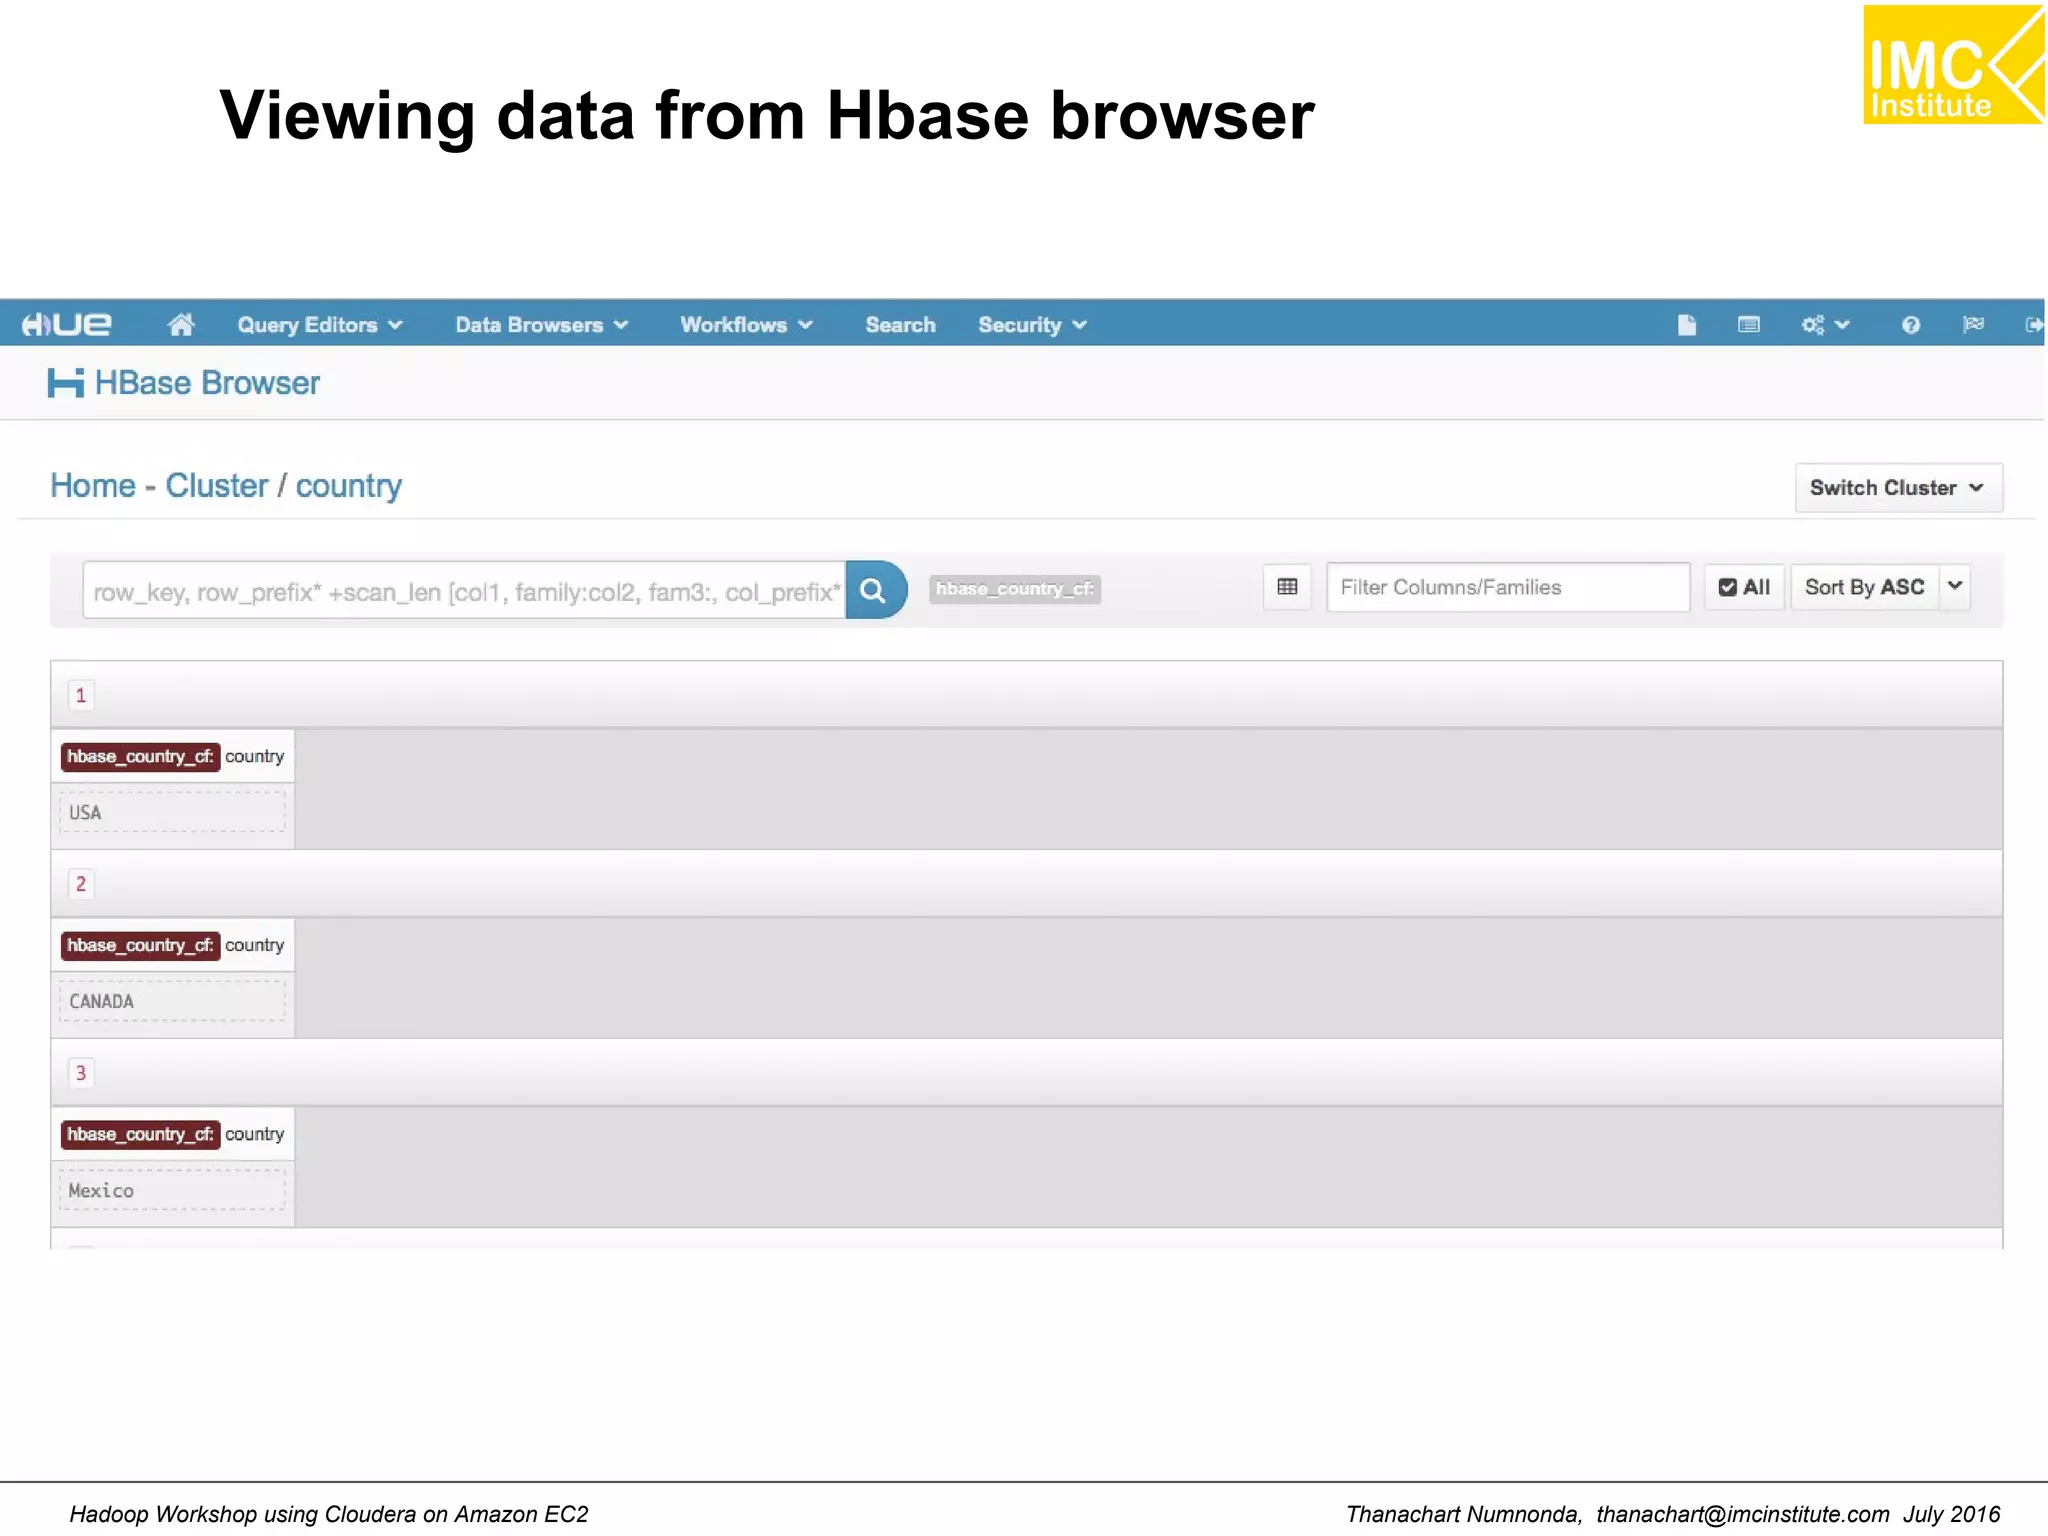Click the CANADA cell value

pos(172,1001)
